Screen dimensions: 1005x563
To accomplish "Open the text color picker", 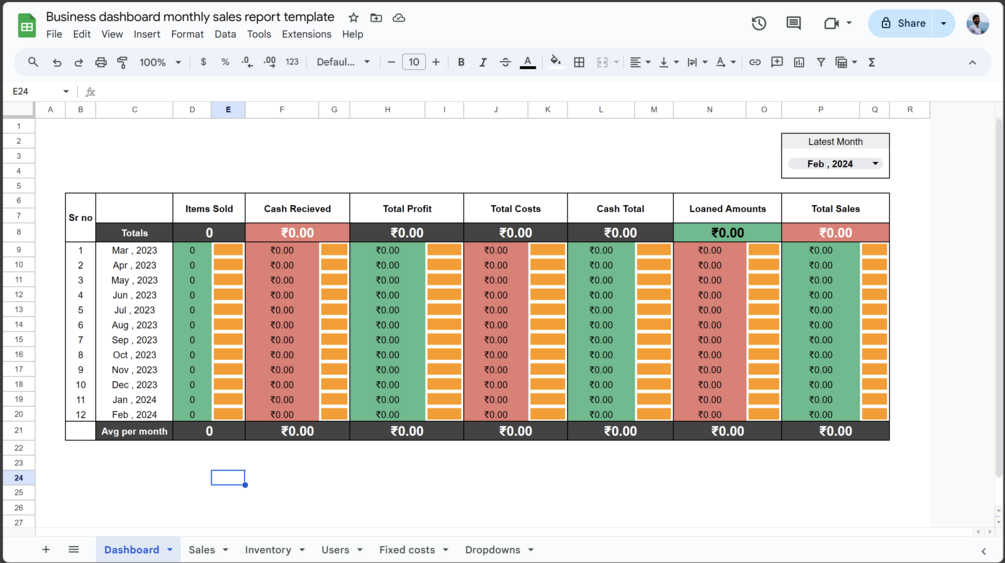I will tap(527, 62).
